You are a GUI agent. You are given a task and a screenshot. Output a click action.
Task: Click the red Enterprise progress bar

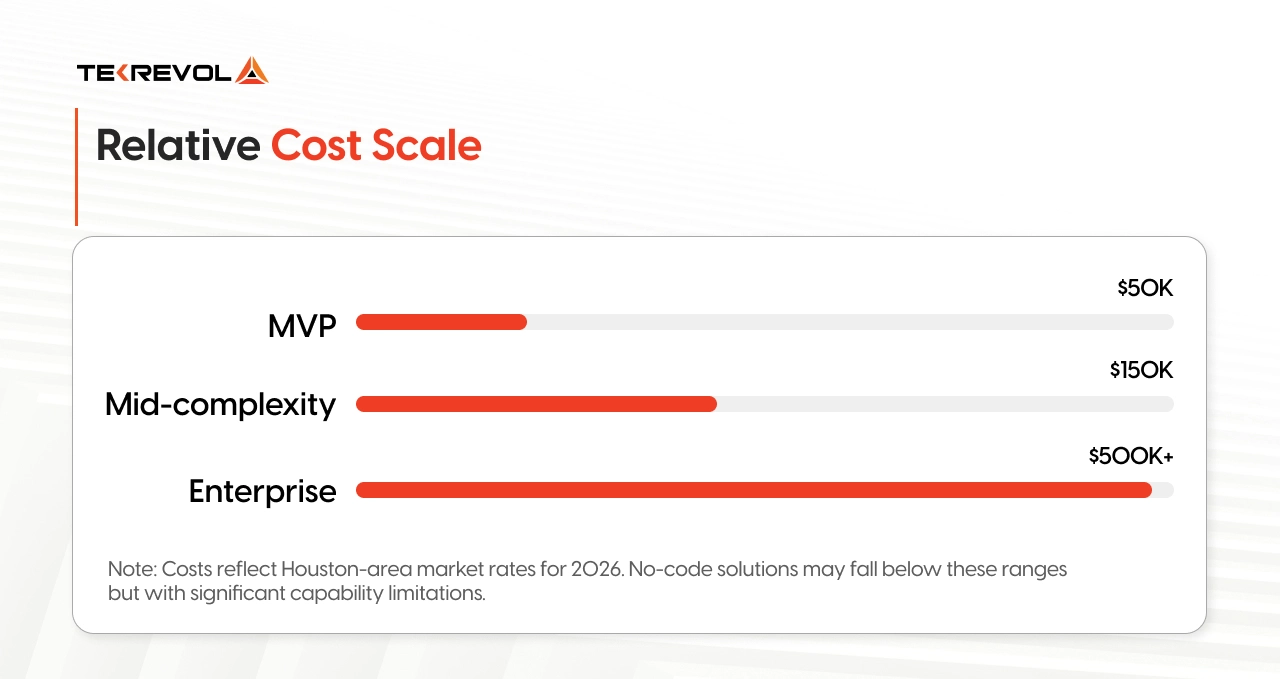754,490
